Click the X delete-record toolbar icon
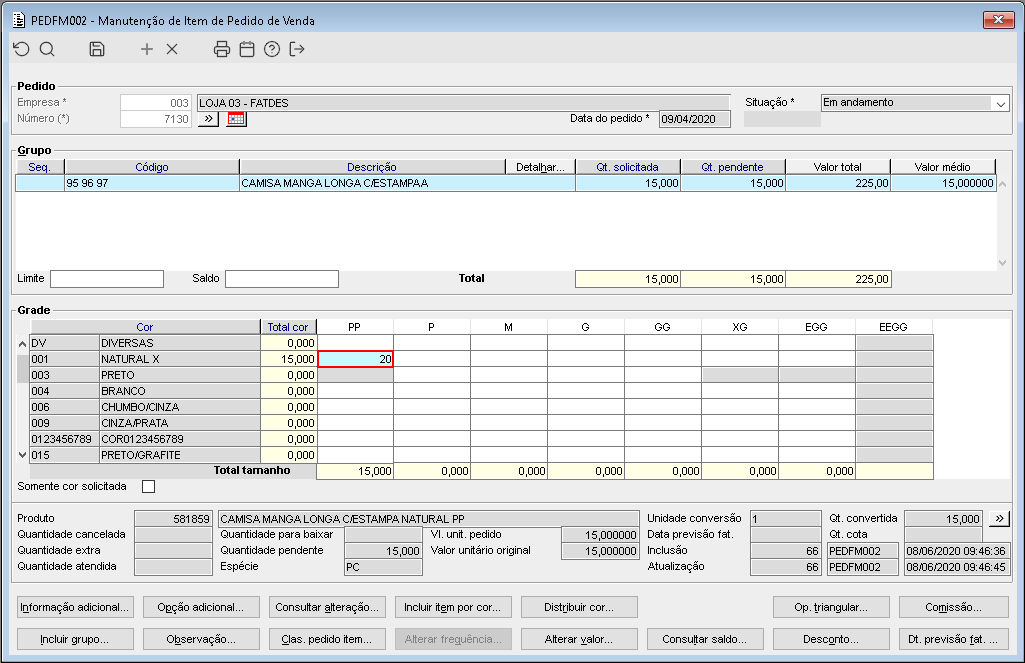This screenshot has height=663, width=1025. pyautogui.click(x=172, y=49)
